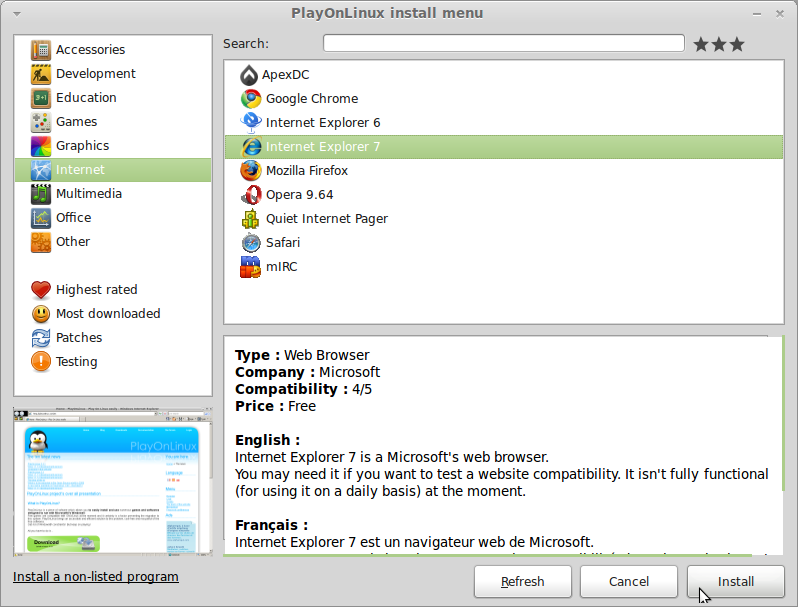The height and width of the screenshot is (607, 798).
Task: Open the Patches list label
Action: 79,337
